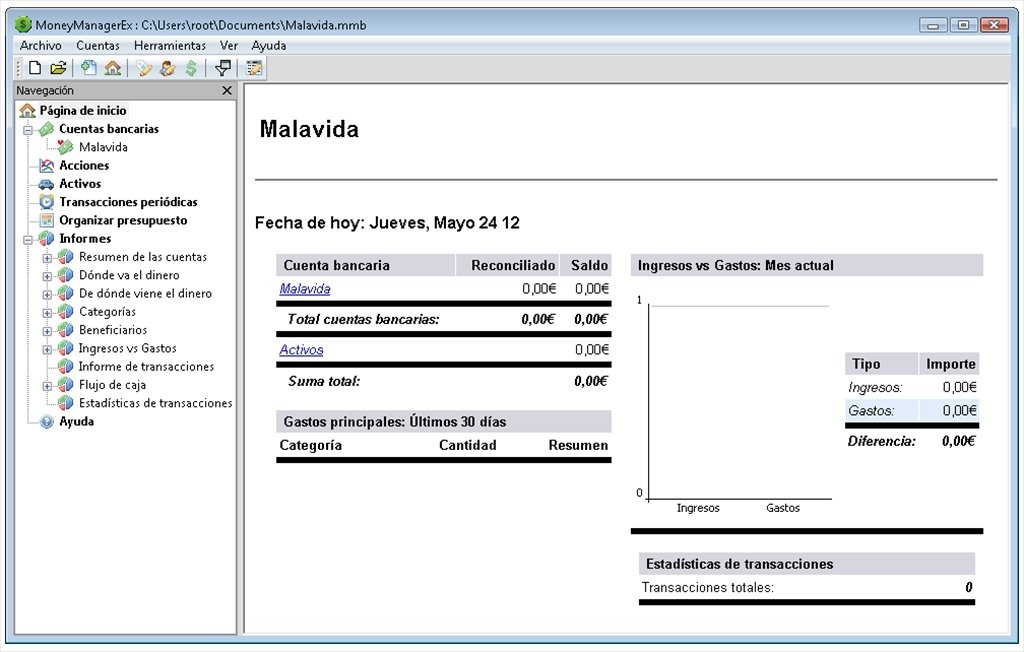The width and height of the screenshot is (1024, 652).
Task: Collapse the Informes tree node
Action: [x=28, y=239]
